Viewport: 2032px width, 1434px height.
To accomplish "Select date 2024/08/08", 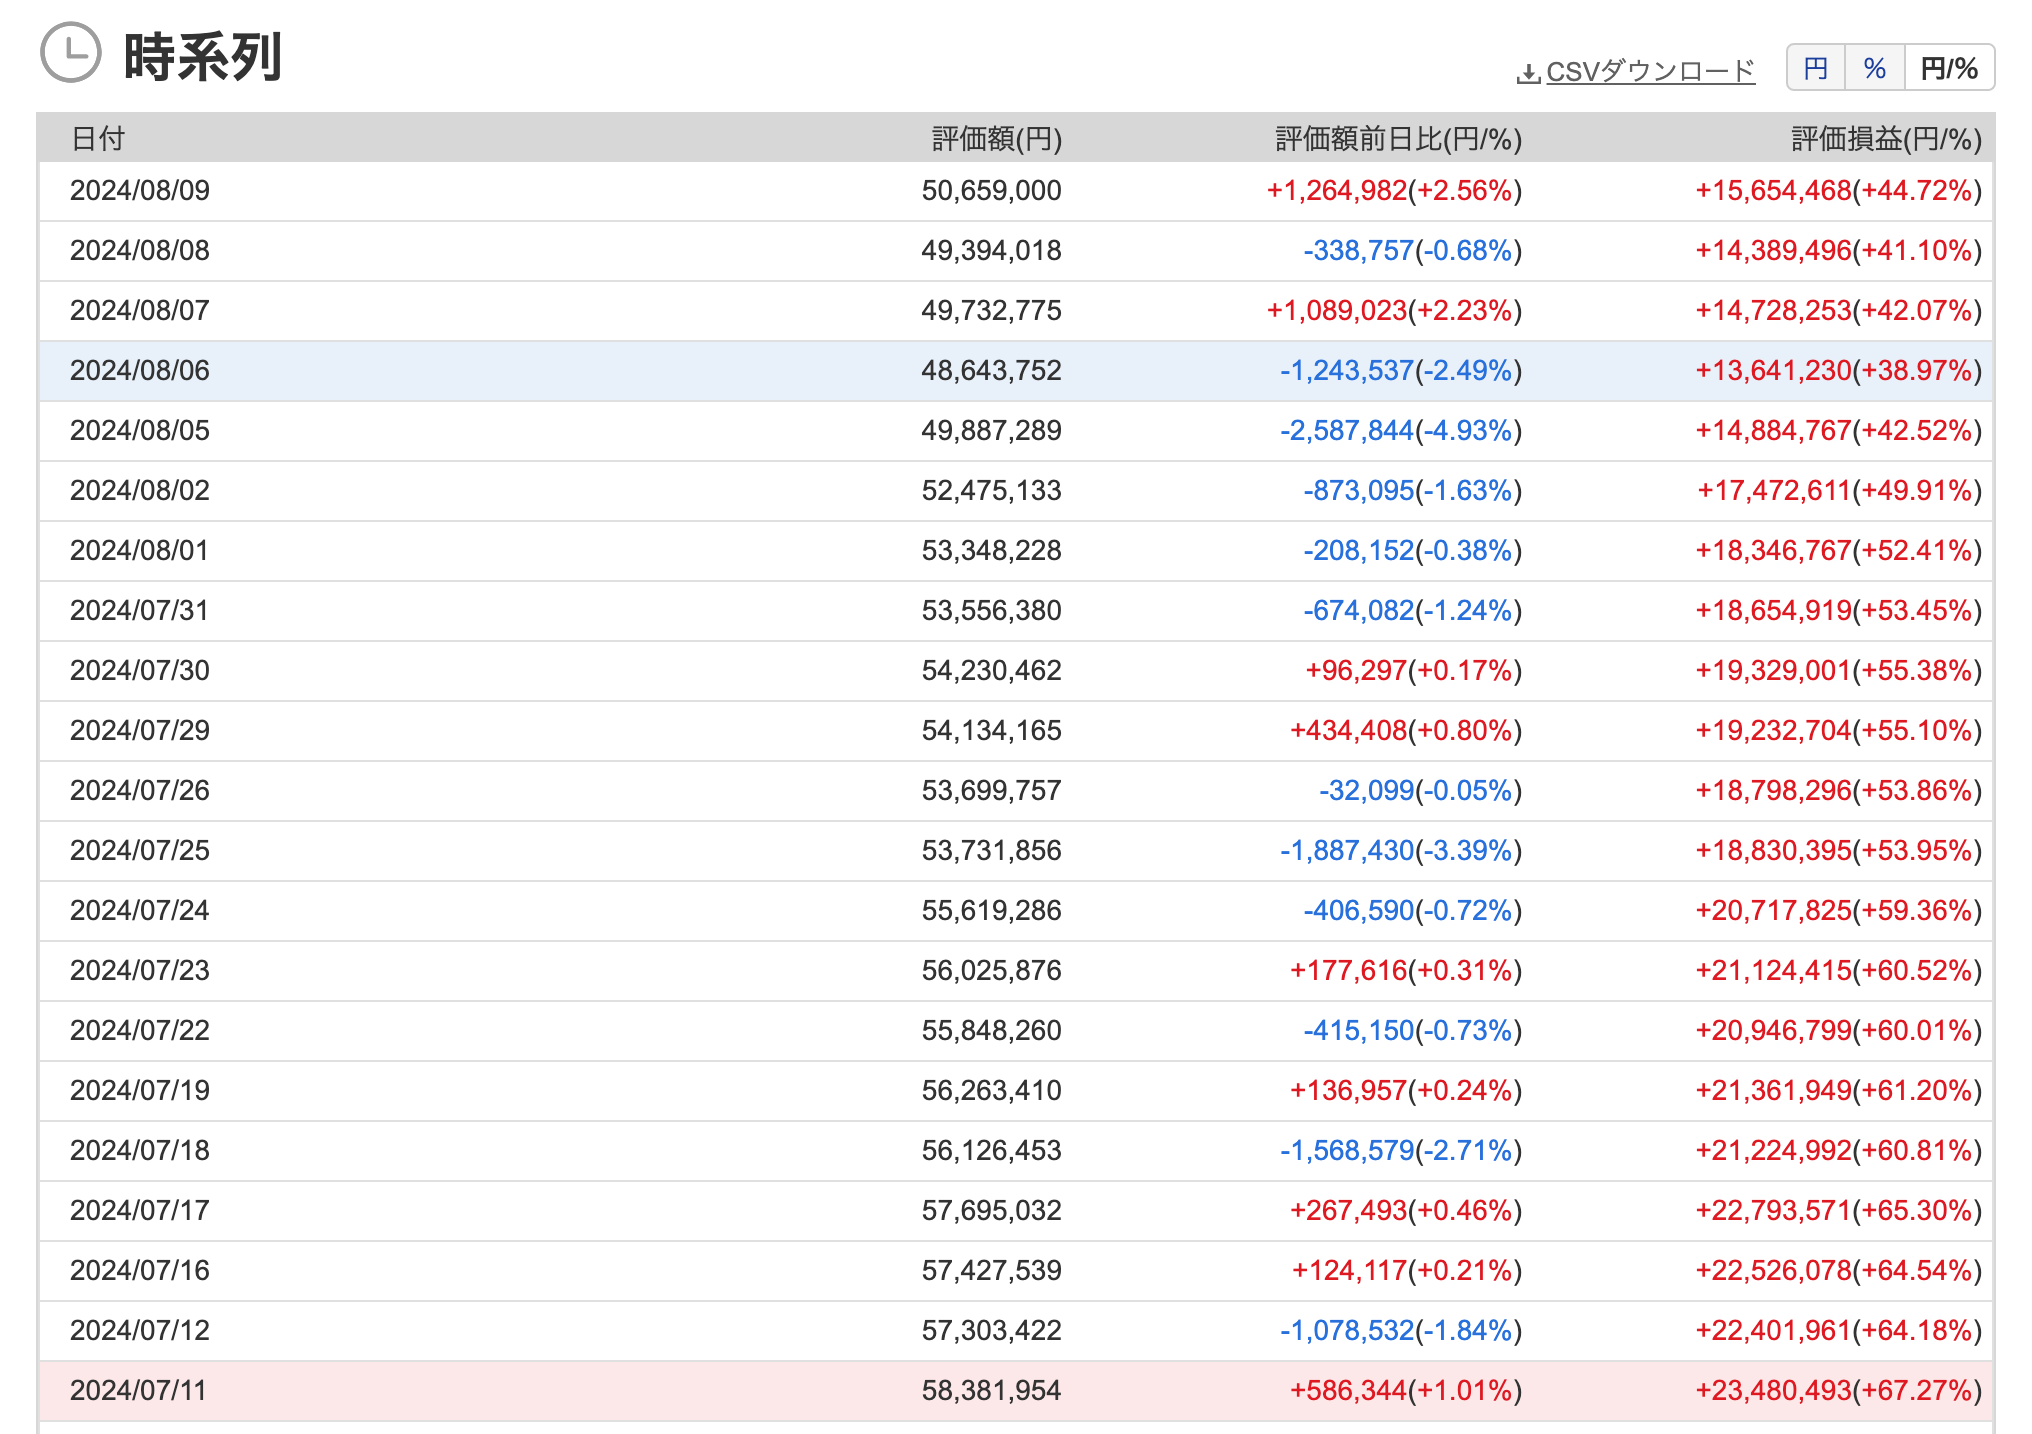I will (x=140, y=250).
